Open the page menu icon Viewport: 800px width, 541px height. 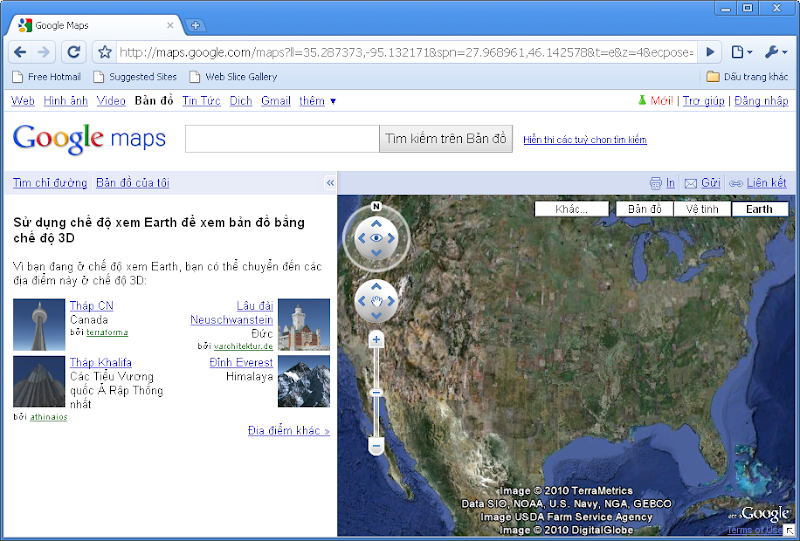tap(741, 52)
